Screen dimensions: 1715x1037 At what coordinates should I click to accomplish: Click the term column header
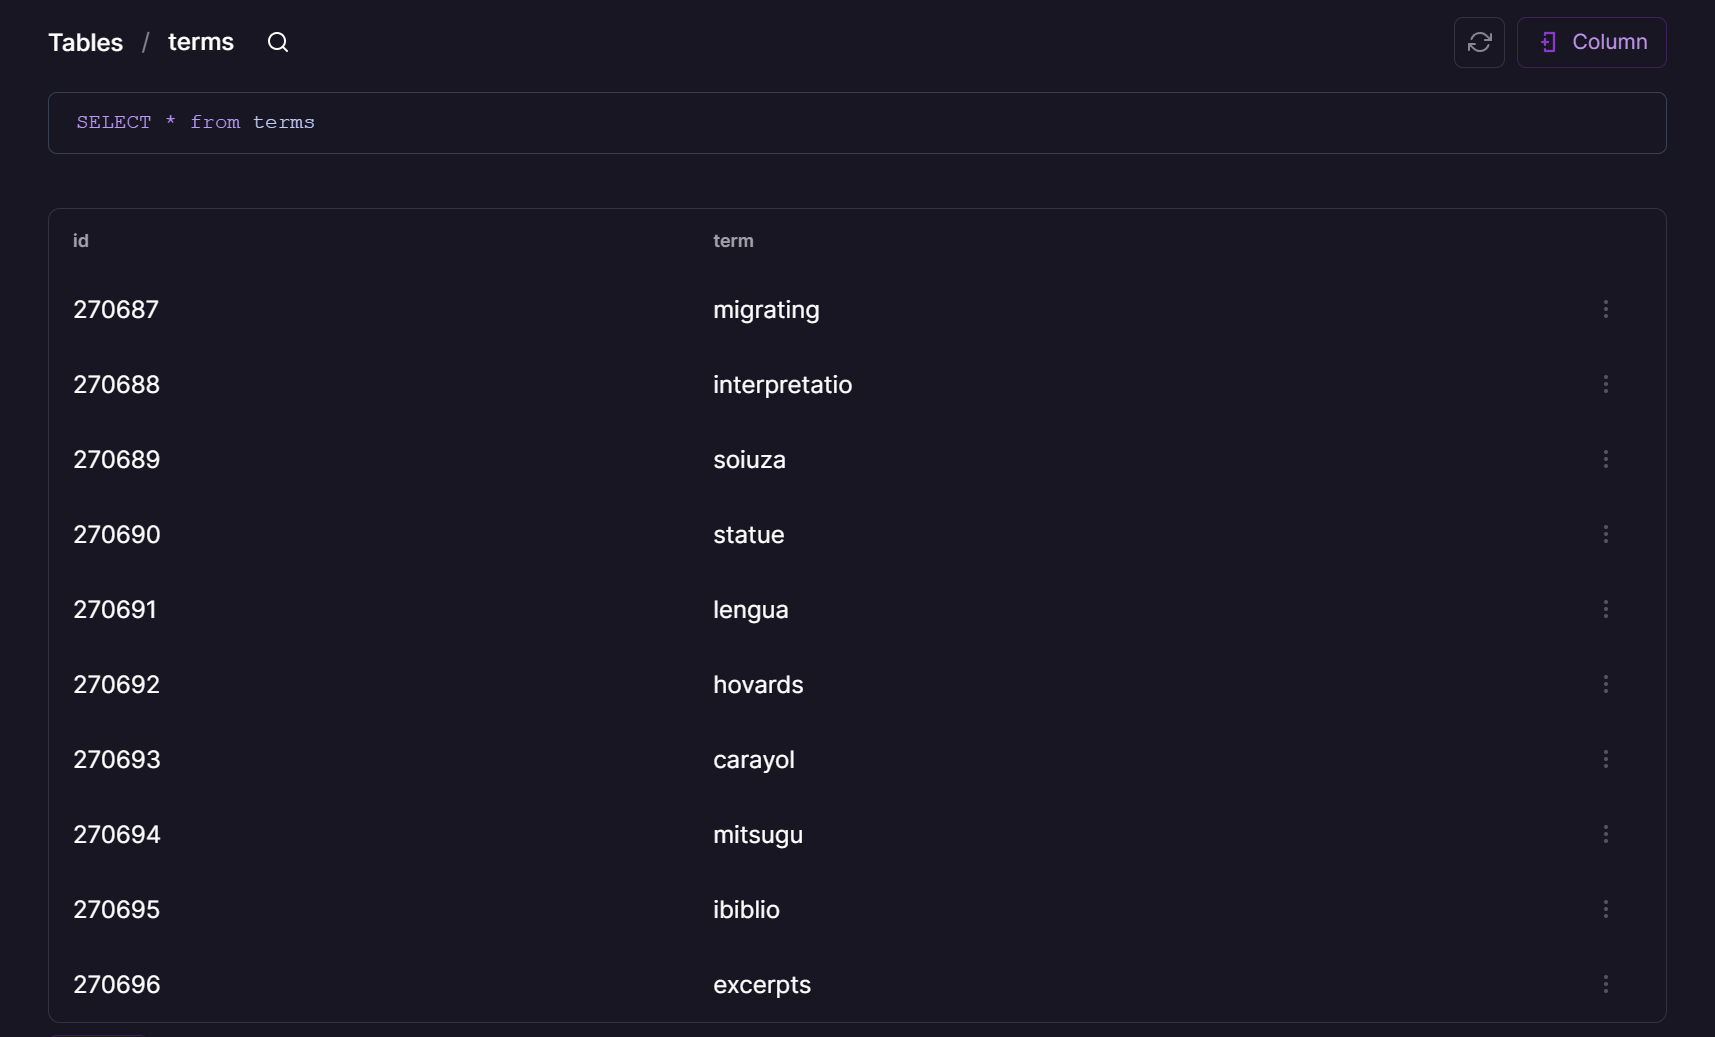tap(733, 241)
